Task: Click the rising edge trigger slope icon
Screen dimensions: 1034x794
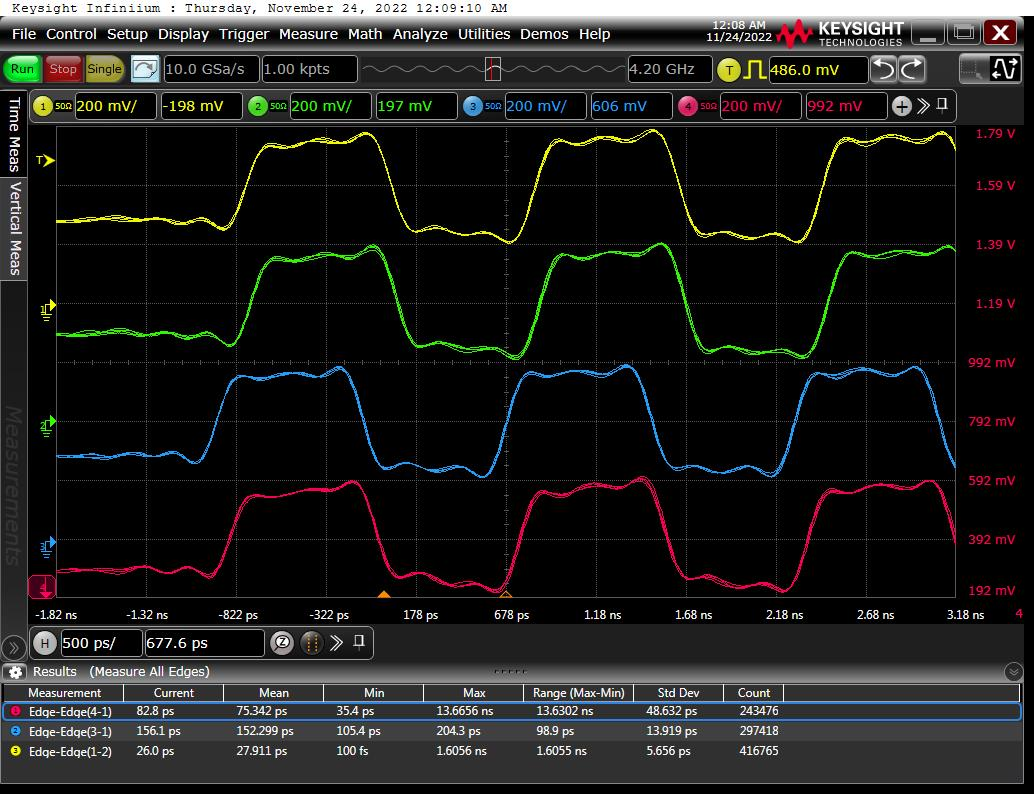Action: click(x=754, y=70)
